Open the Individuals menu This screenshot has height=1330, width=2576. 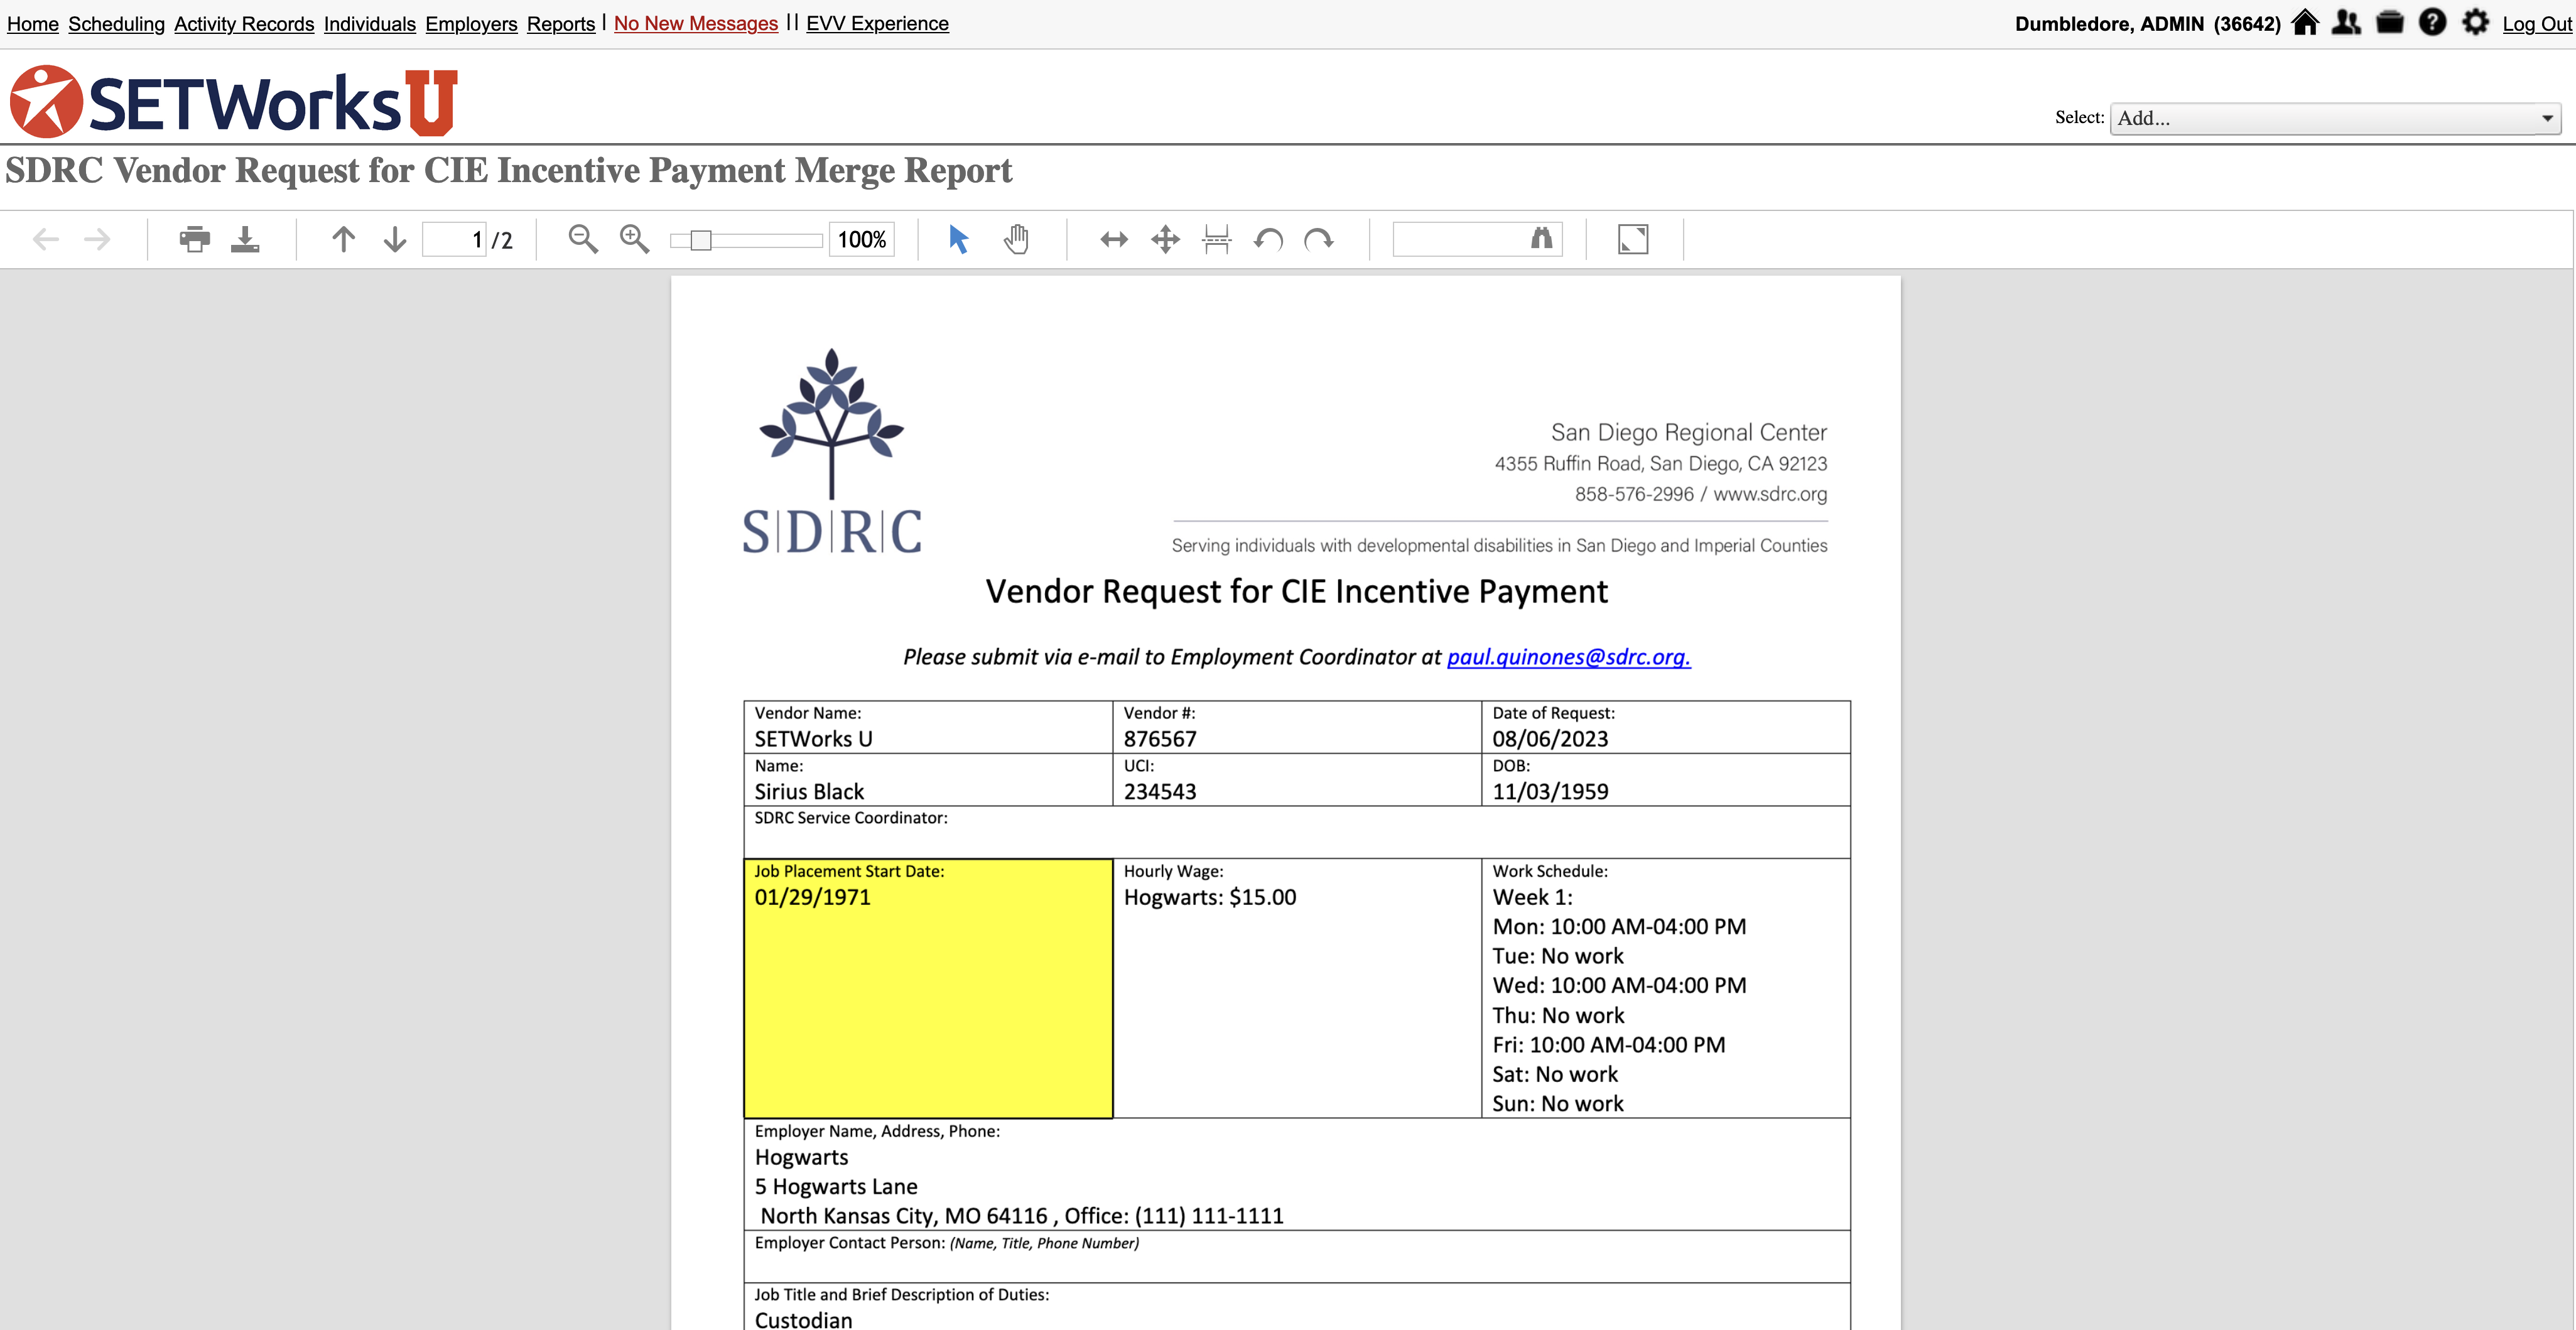370,23
